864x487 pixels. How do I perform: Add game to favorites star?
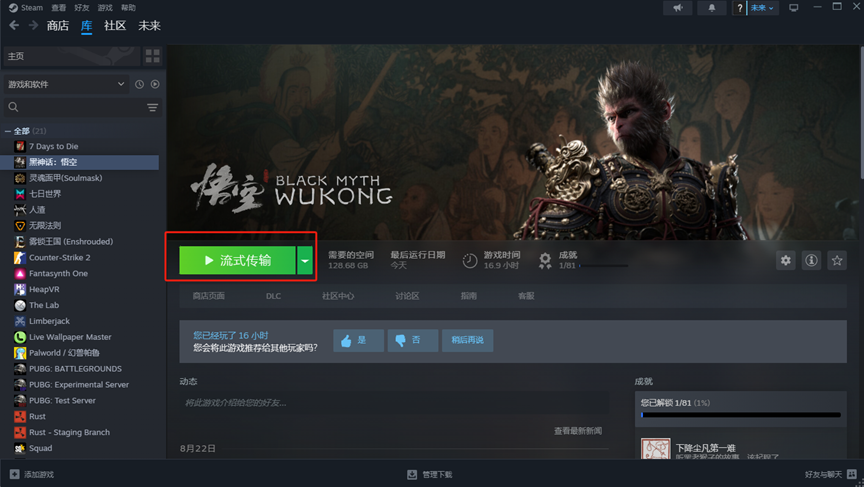[837, 261]
